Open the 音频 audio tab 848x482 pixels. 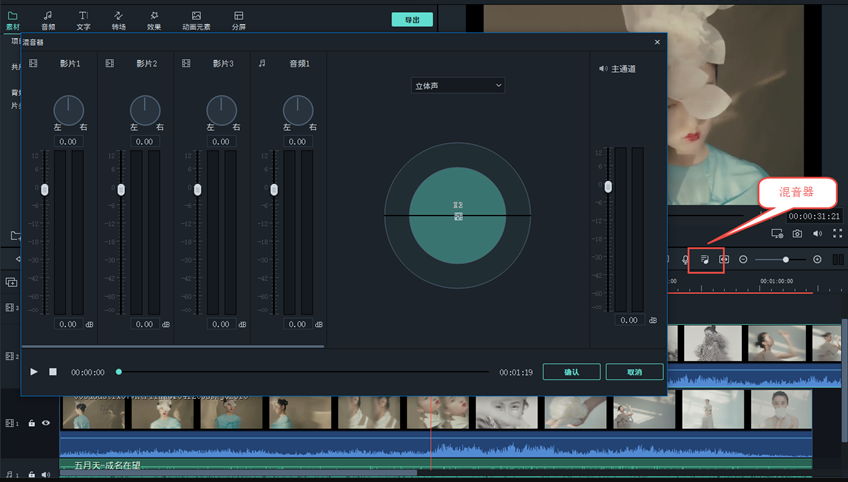pos(48,20)
